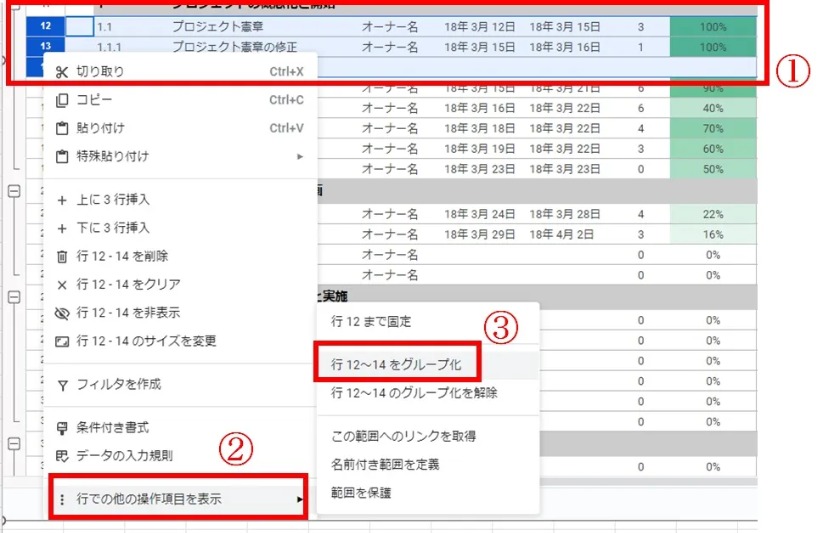Click the 1.1 task number cell
840x533 pixels.
click(x=104, y=27)
